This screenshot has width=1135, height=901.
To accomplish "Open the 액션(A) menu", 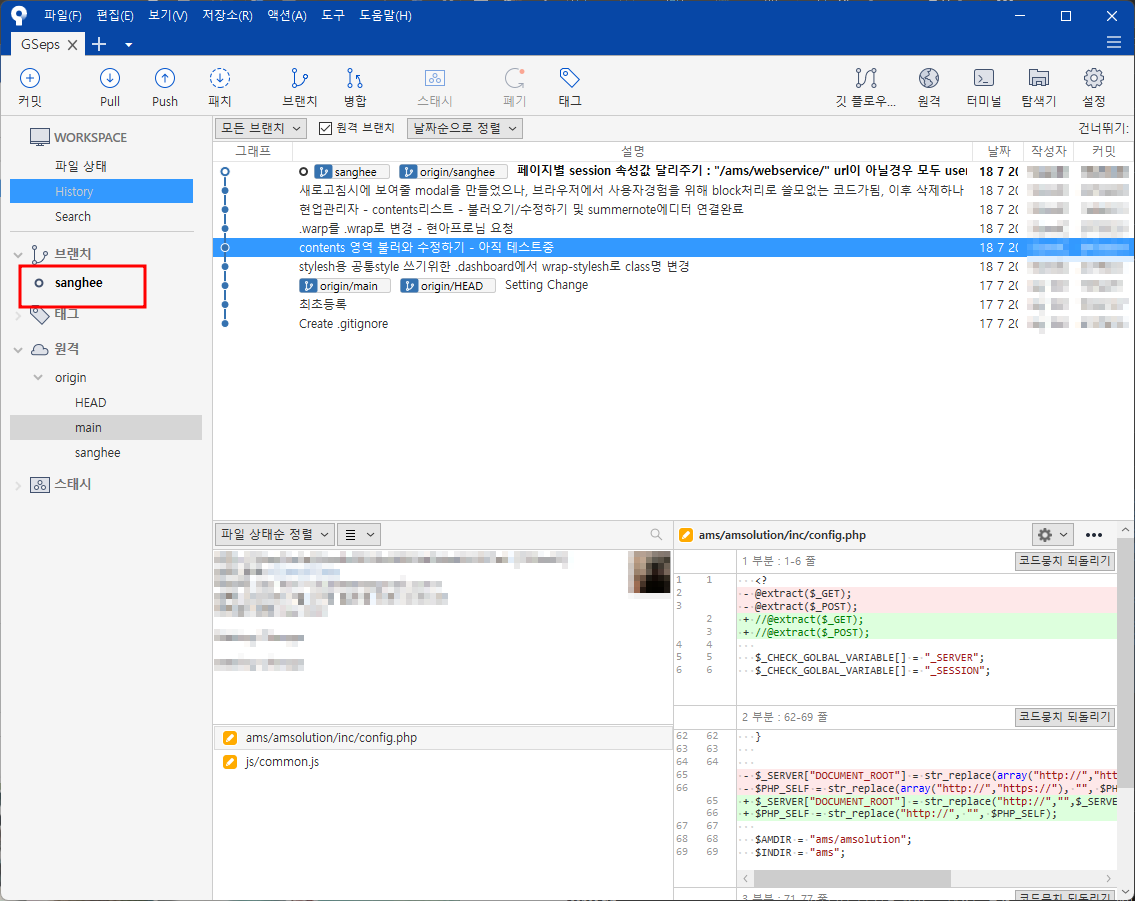I will pos(287,15).
